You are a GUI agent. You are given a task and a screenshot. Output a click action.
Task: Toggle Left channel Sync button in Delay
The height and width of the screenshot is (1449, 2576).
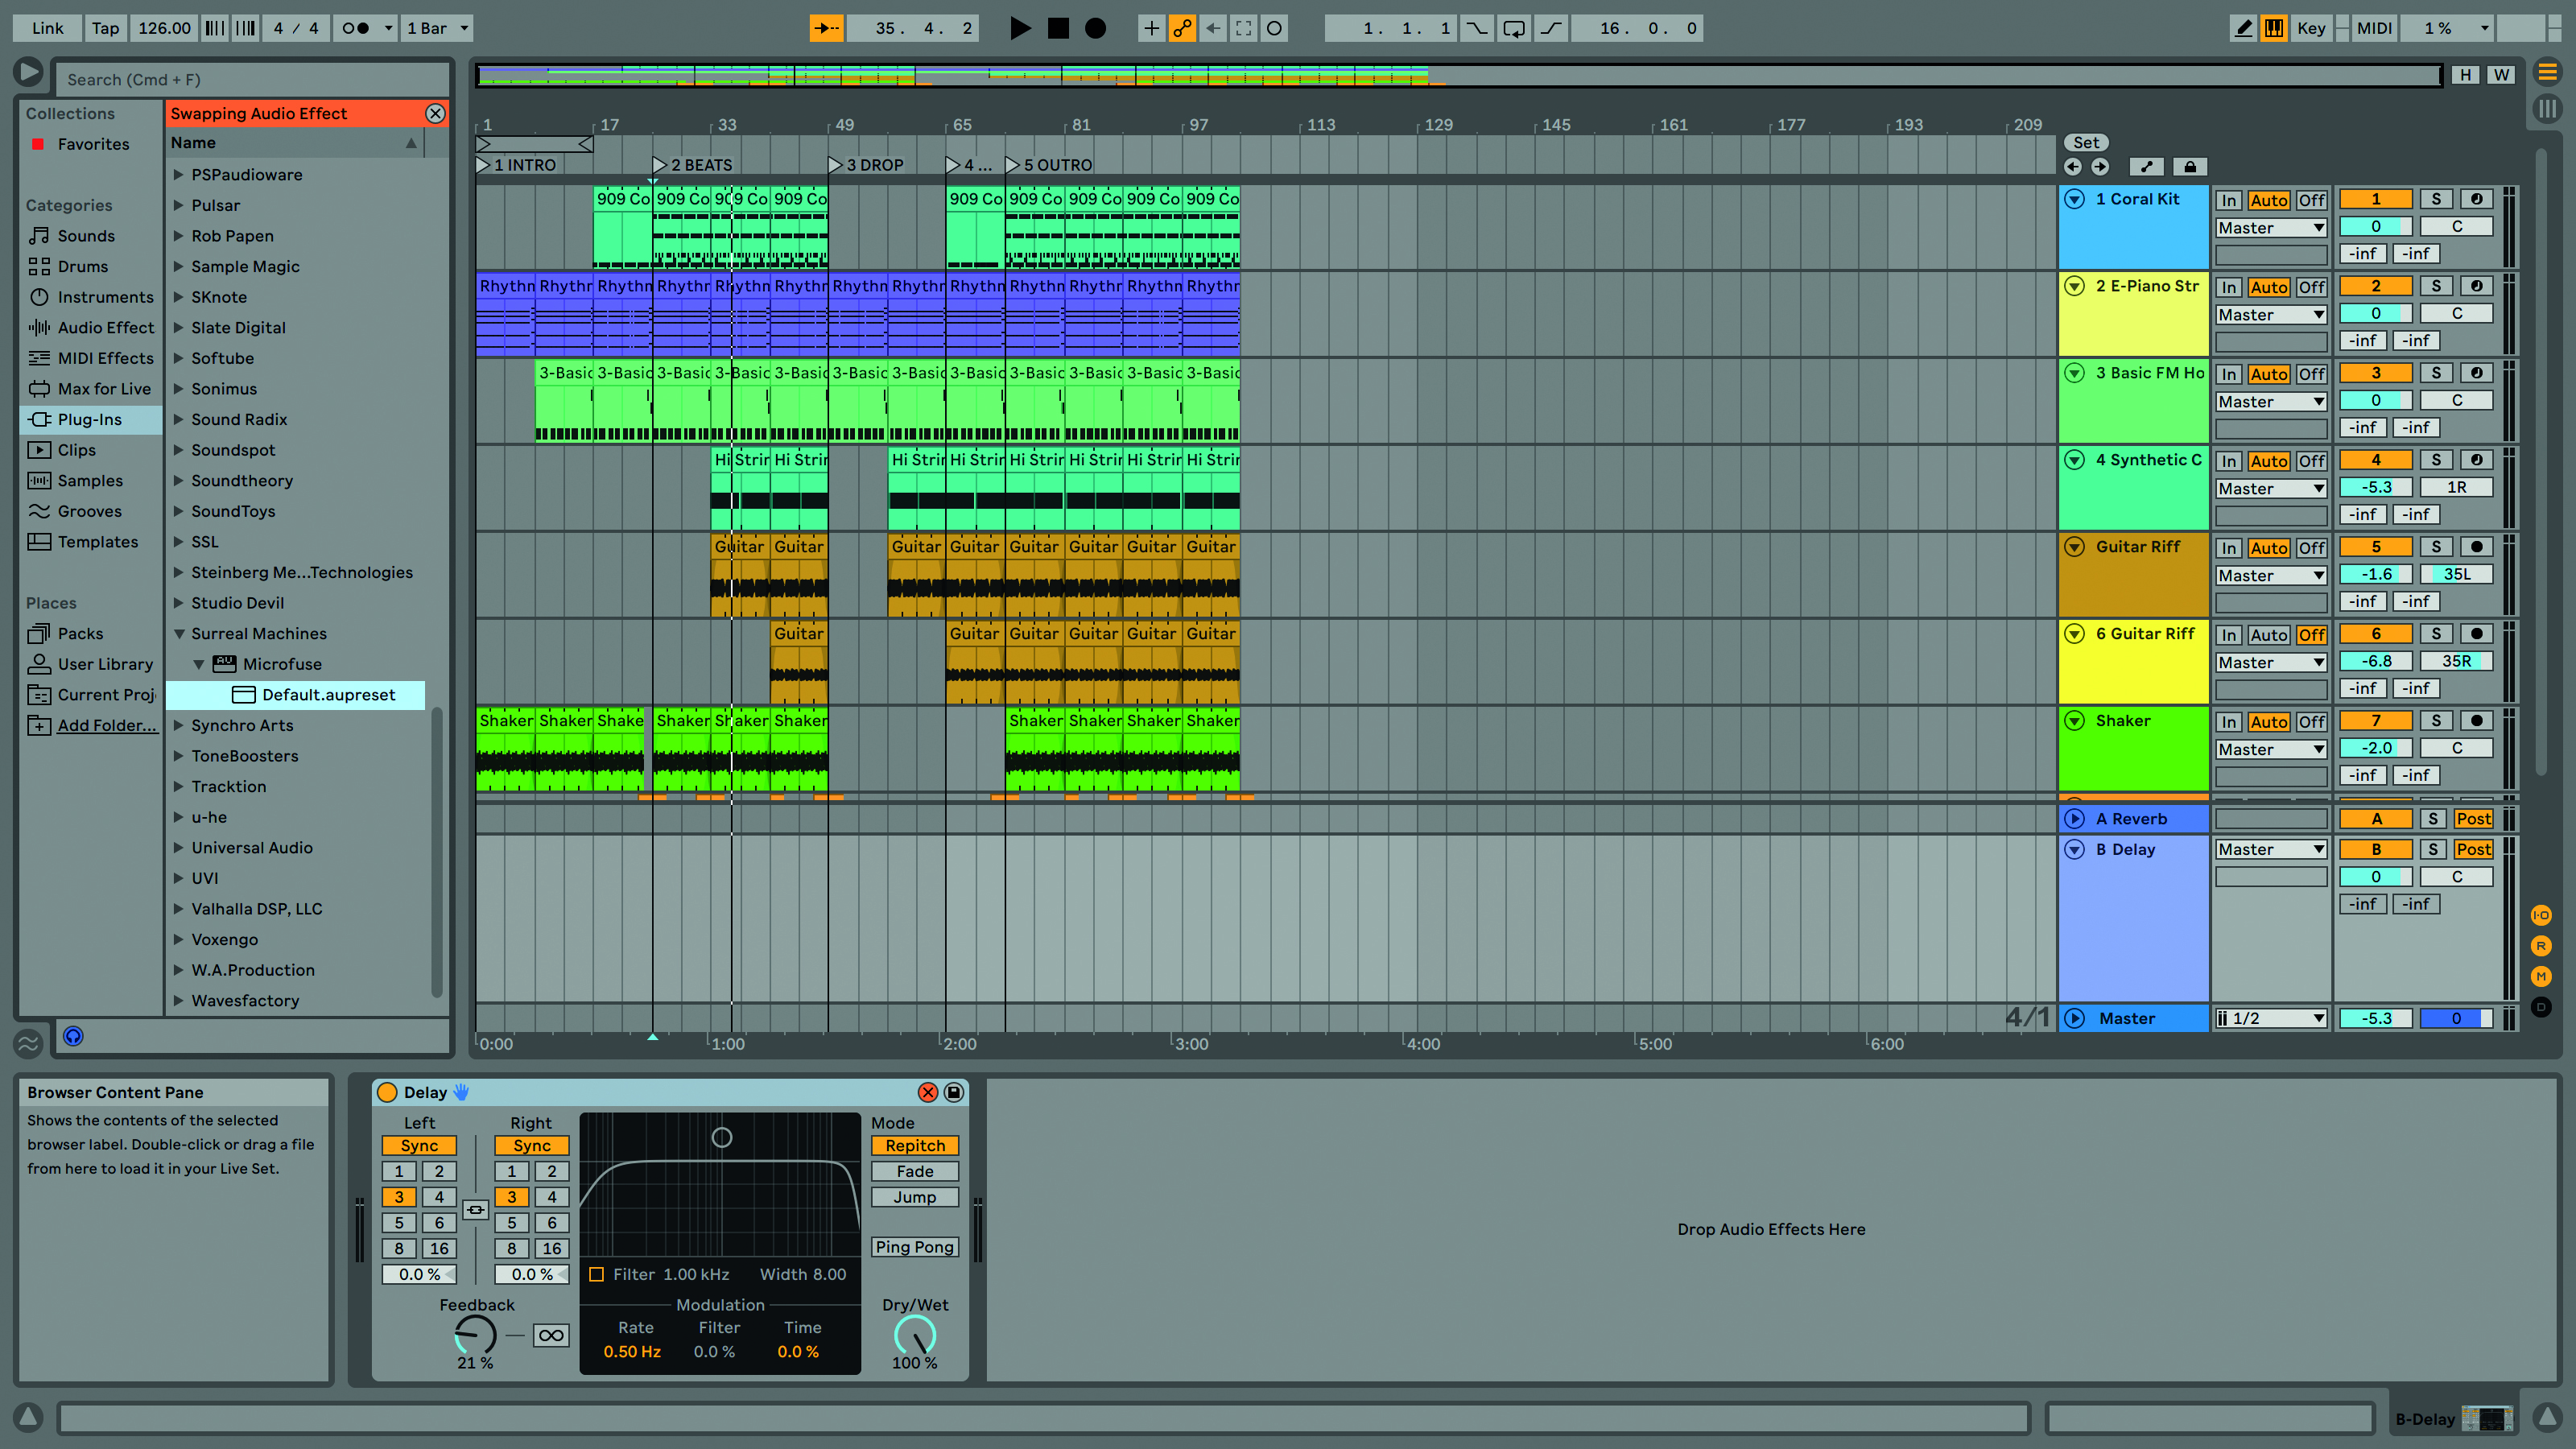pyautogui.click(x=419, y=1146)
